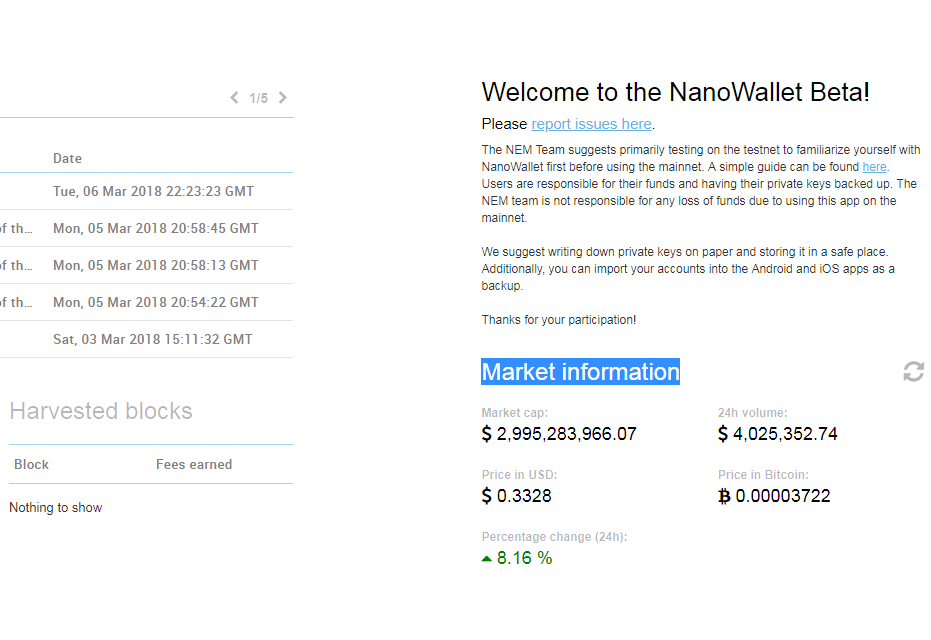Click the 1/5 page indicator
931x640 pixels.
pyautogui.click(x=258, y=98)
